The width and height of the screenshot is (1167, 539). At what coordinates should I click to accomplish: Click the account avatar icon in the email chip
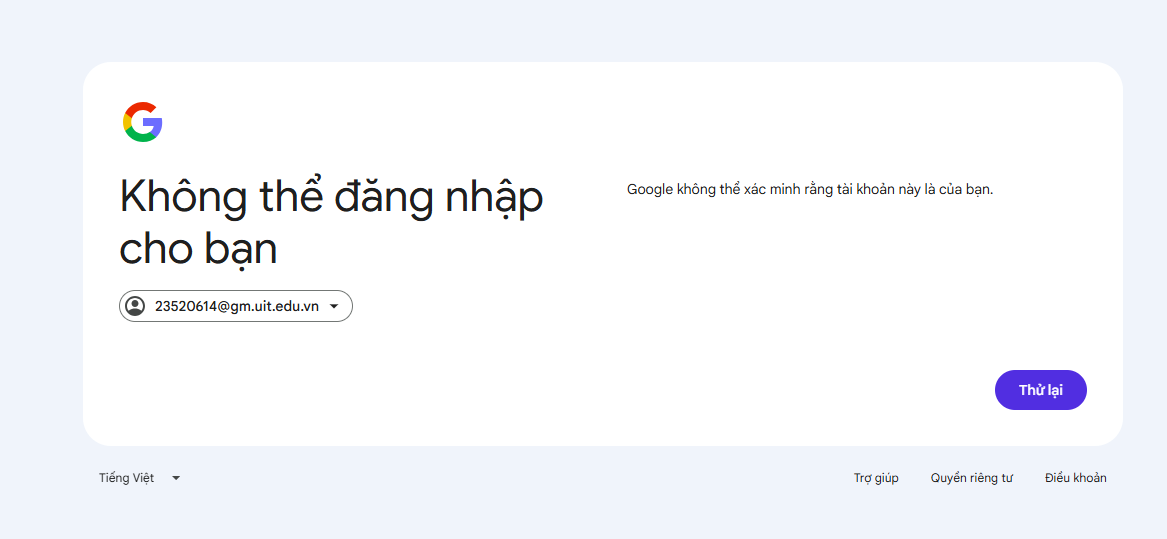coord(135,306)
